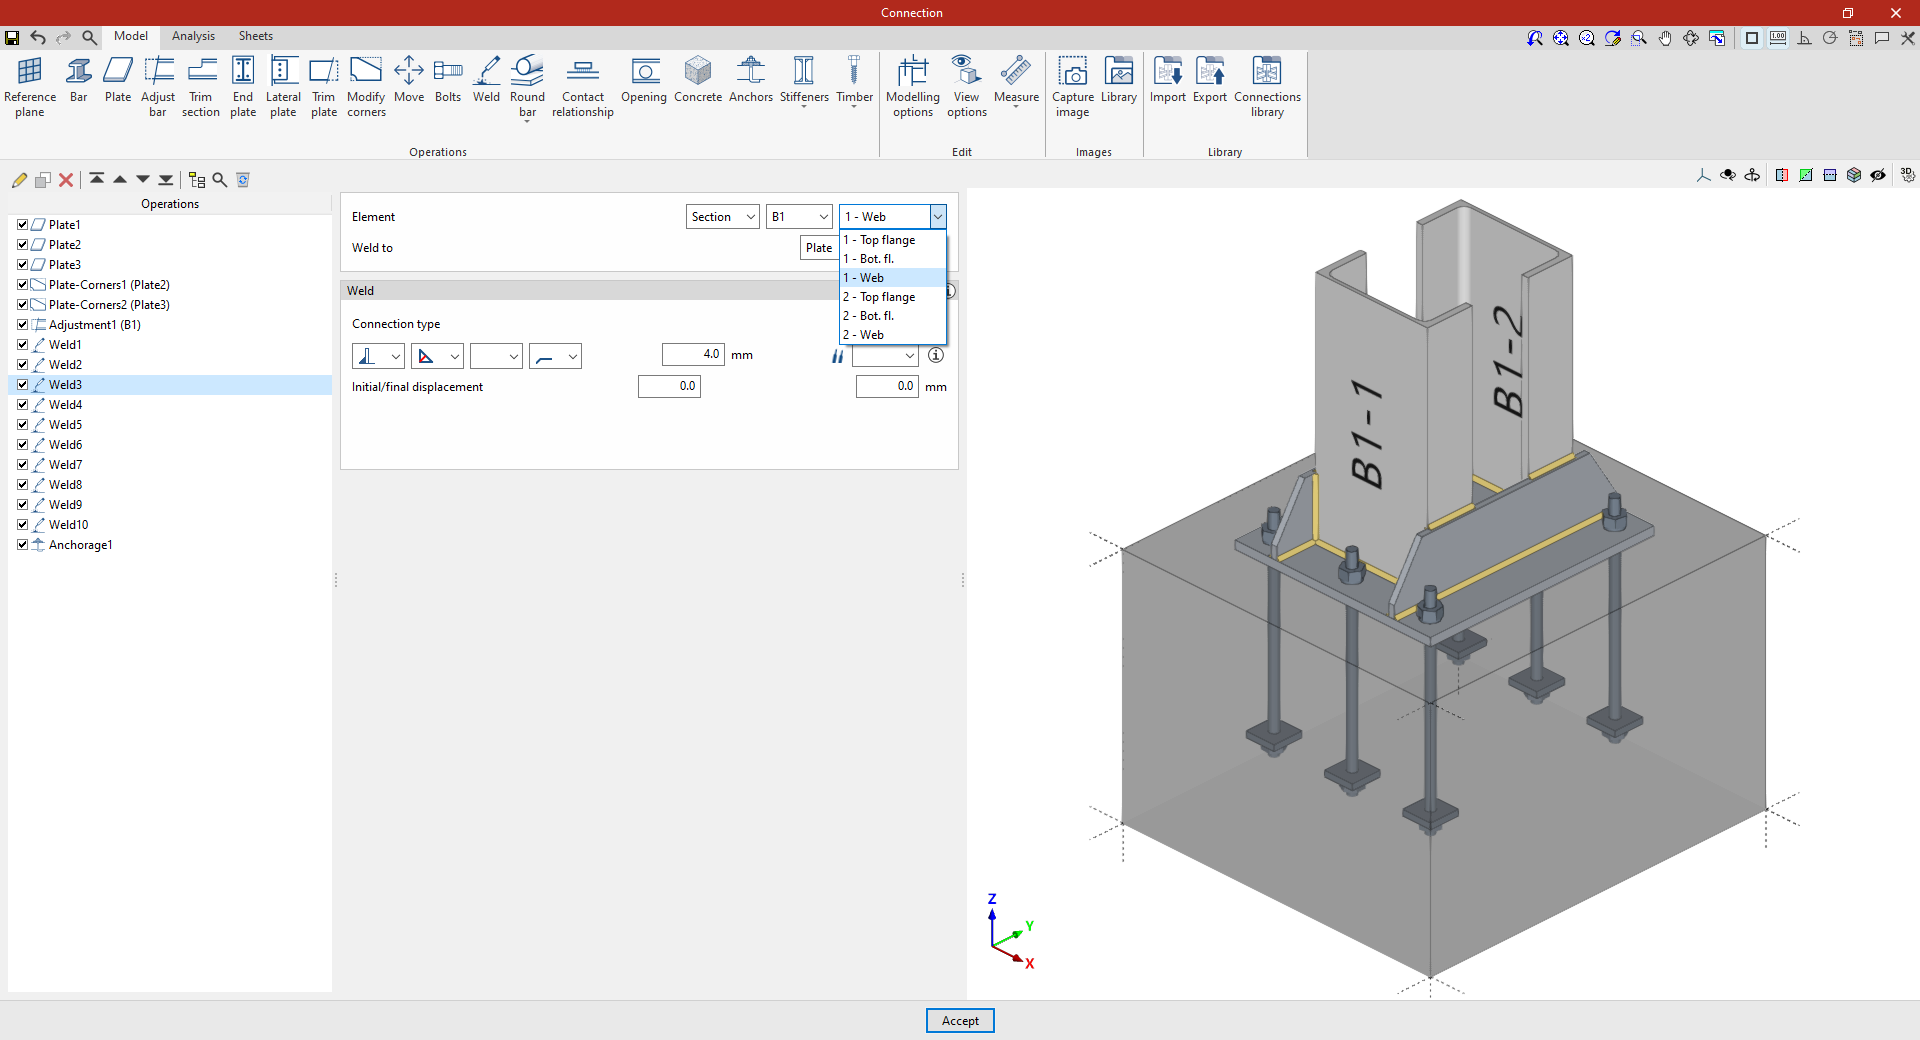Delete operation with red X icon
1920x1040 pixels.
click(66, 180)
